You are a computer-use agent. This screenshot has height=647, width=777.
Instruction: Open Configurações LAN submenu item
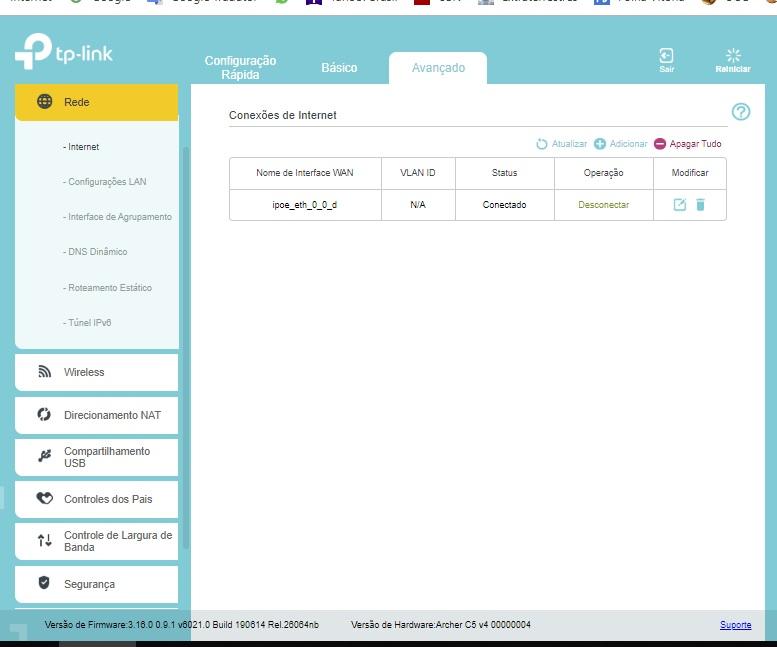click(106, 182)
